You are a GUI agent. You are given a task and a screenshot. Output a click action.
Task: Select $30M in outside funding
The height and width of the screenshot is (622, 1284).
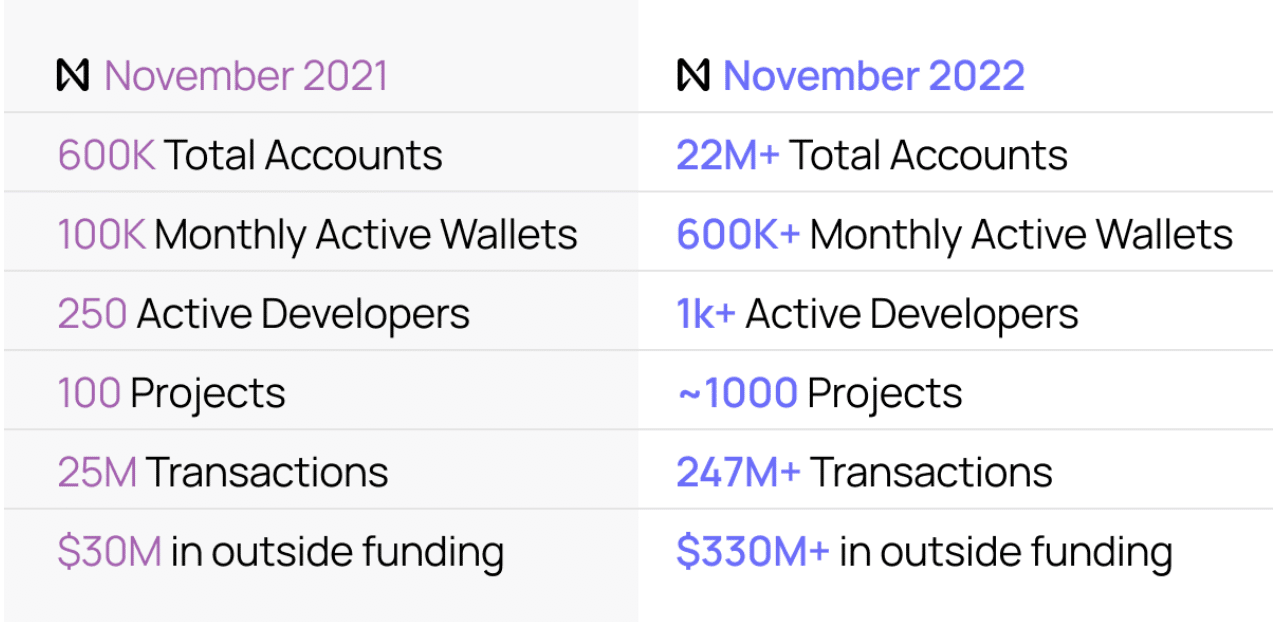coord(280,552)
